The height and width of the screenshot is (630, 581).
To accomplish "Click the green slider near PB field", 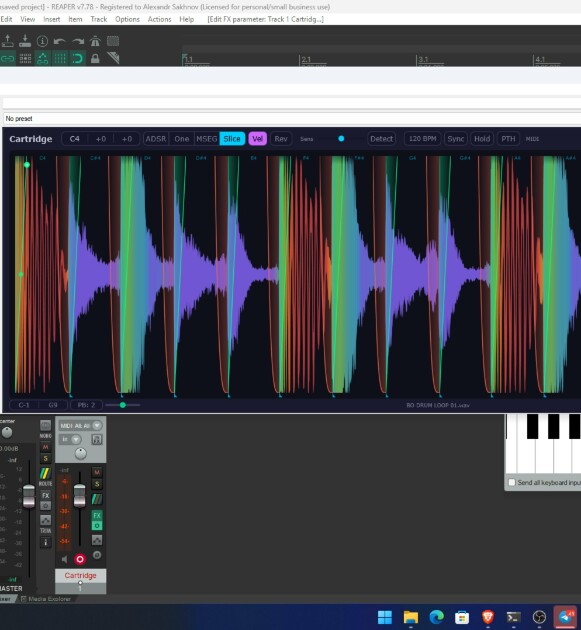I will click(x=123, y=405).
